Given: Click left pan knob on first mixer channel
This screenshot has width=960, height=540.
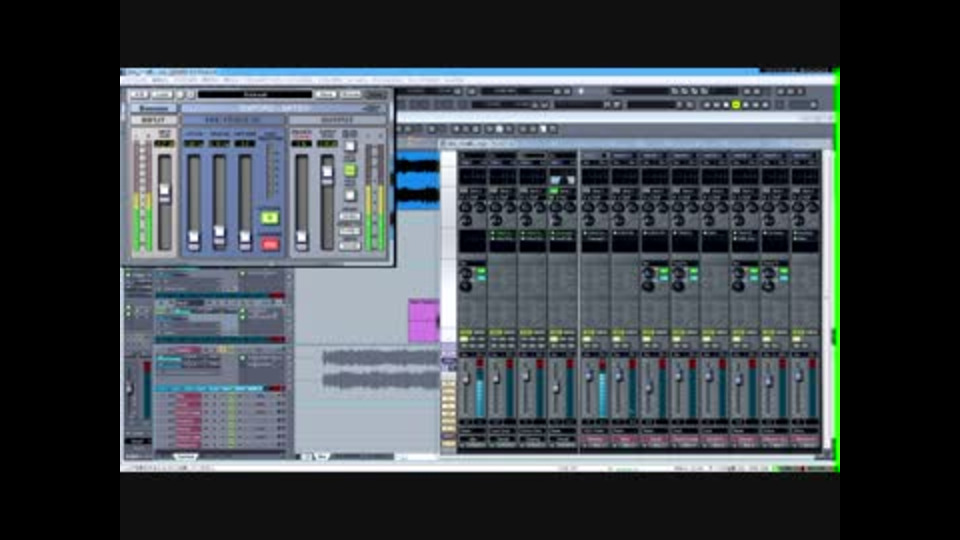Looking at the screenshot, I should [x=465, y=208].
